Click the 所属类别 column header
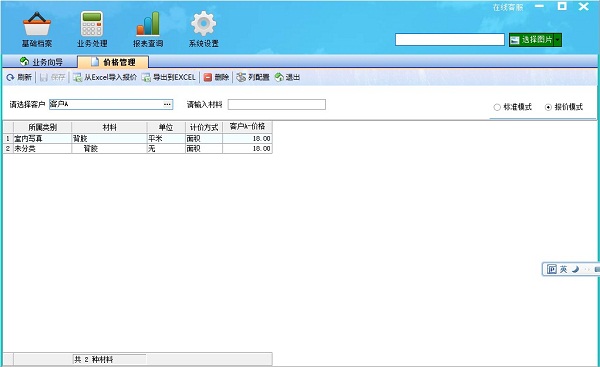600x367 pixels. pos(42,127)
